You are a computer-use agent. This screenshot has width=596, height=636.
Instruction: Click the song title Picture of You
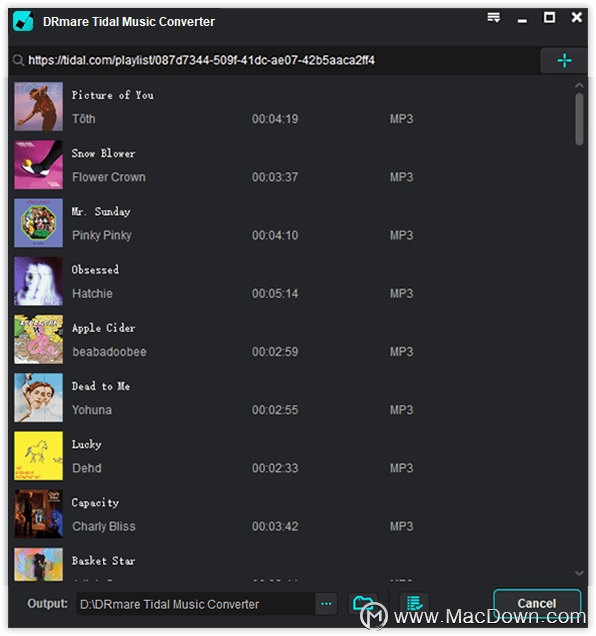pos(113,95)
